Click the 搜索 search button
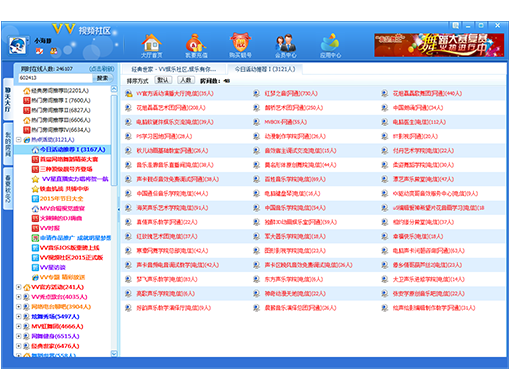 tap(103, 78)
